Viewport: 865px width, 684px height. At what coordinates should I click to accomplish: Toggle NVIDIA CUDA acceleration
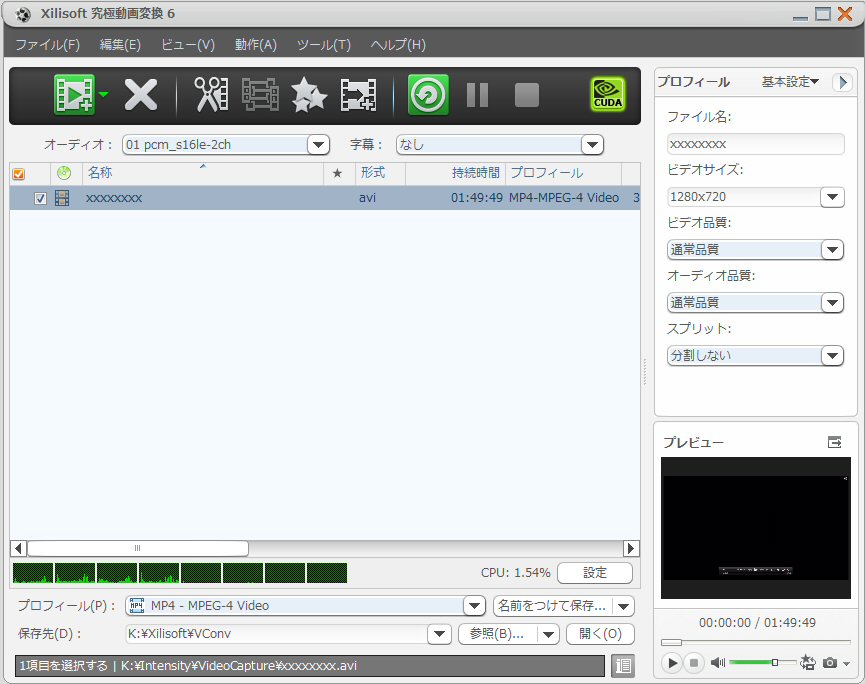[608, 95]
